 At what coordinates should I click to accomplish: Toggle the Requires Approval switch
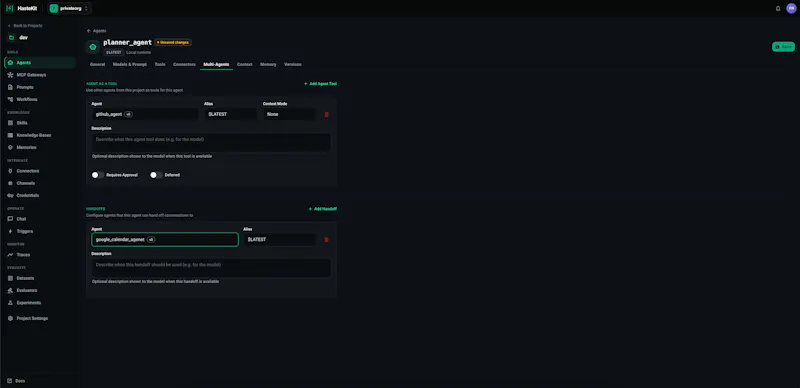97,175
